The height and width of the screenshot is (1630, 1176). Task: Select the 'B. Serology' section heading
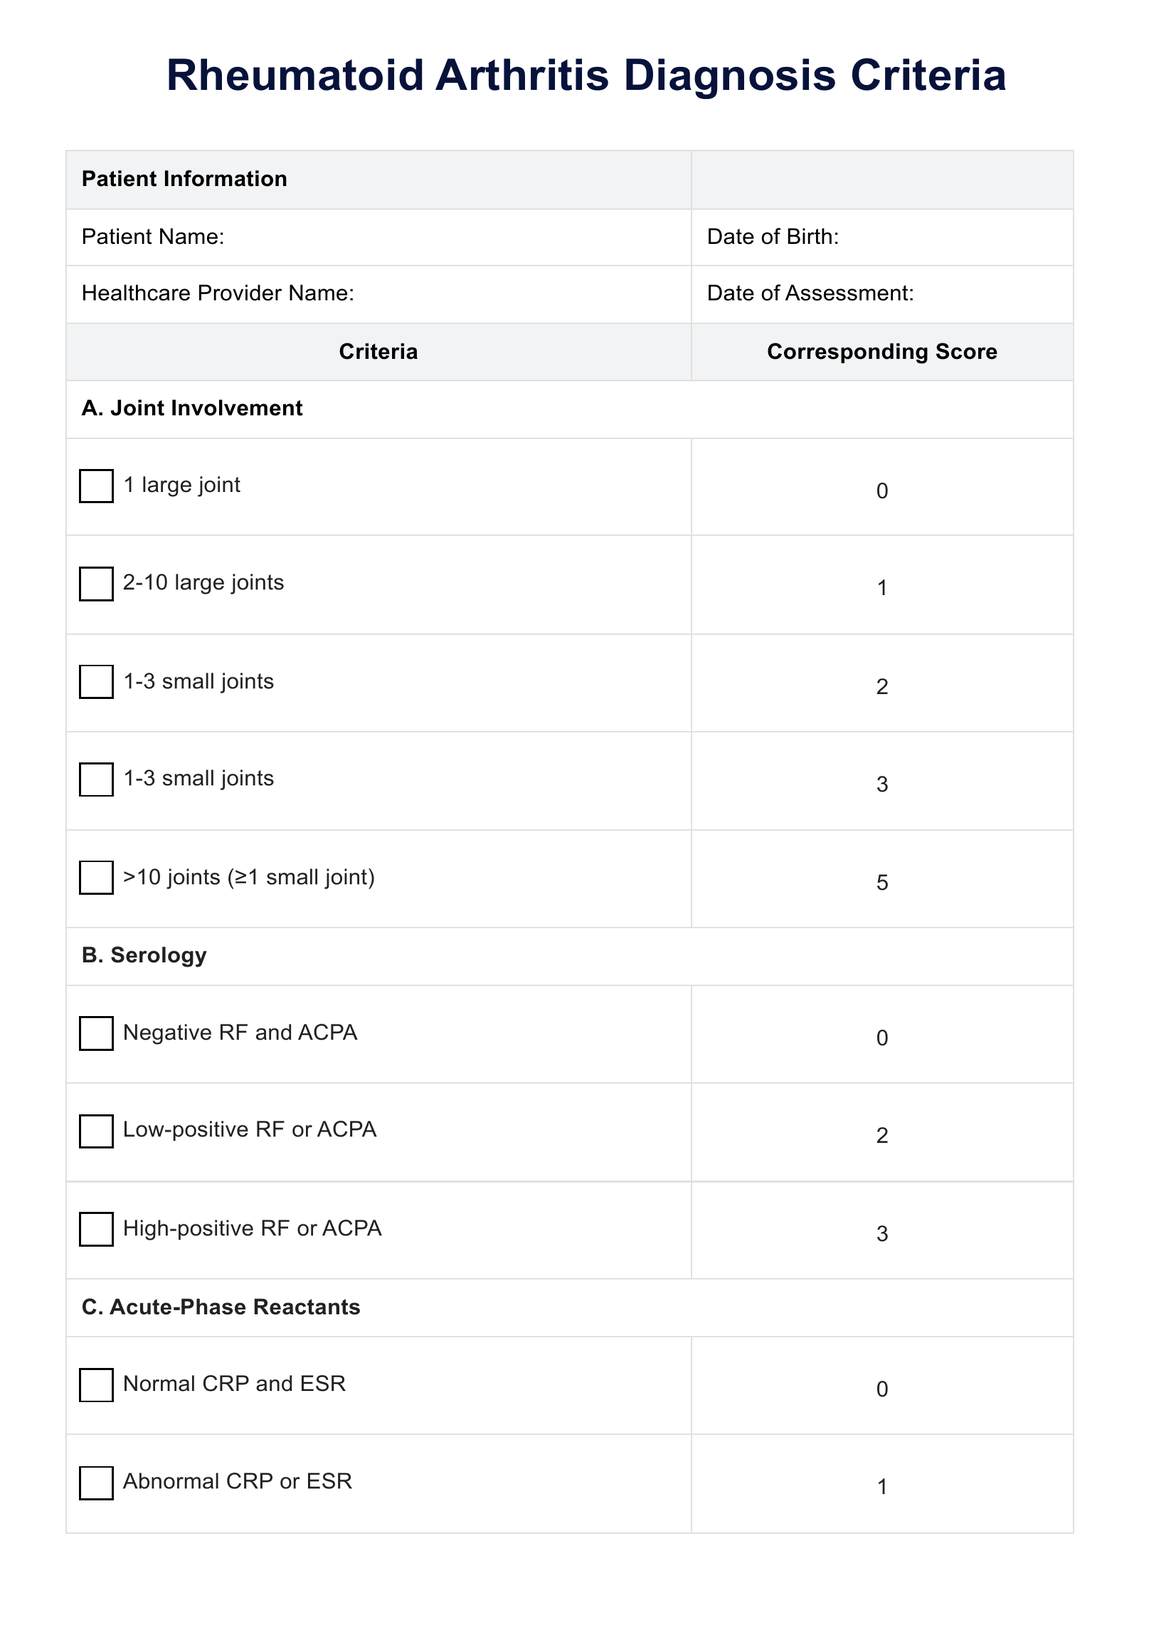point(144,955)
